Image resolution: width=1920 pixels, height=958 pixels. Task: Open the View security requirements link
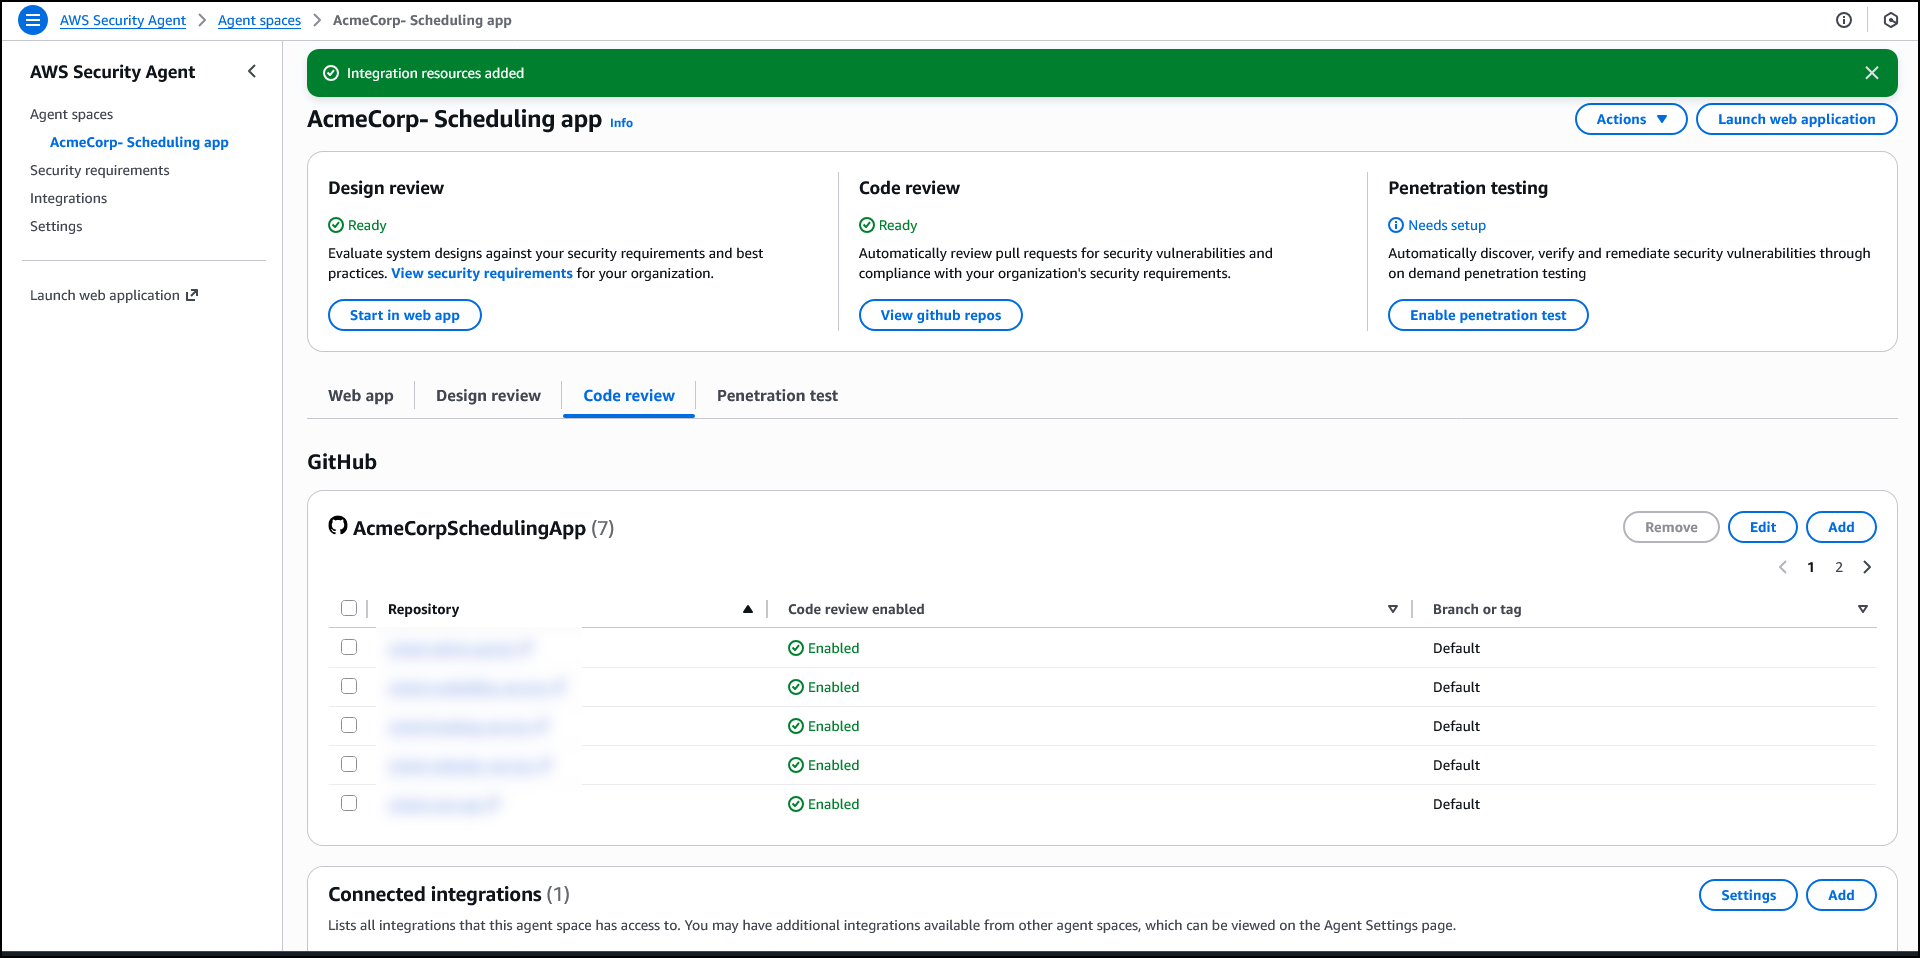pyautogui.click(x=481, y=273)
